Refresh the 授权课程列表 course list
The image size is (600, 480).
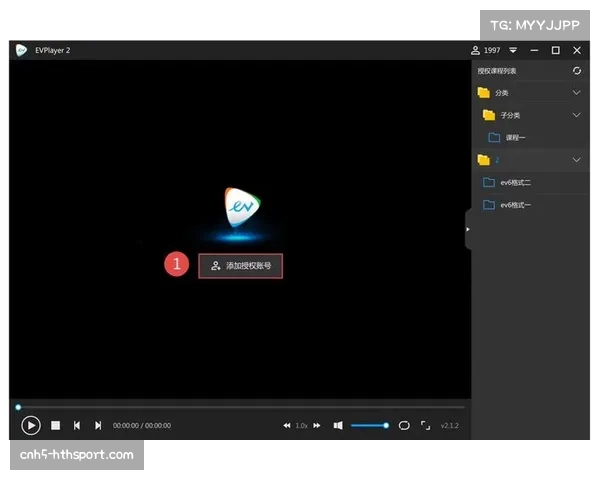tap(577, 71)
